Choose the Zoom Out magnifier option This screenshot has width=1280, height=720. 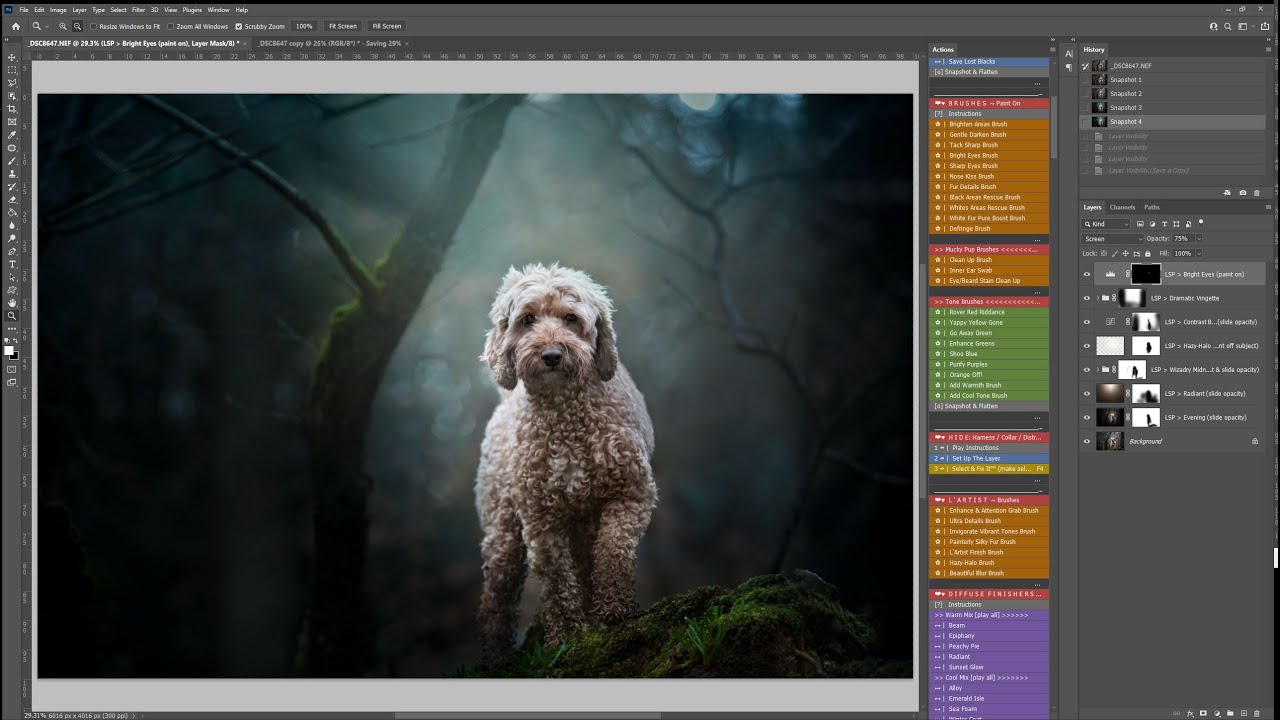pyautogui.click(x=77, y=26)
